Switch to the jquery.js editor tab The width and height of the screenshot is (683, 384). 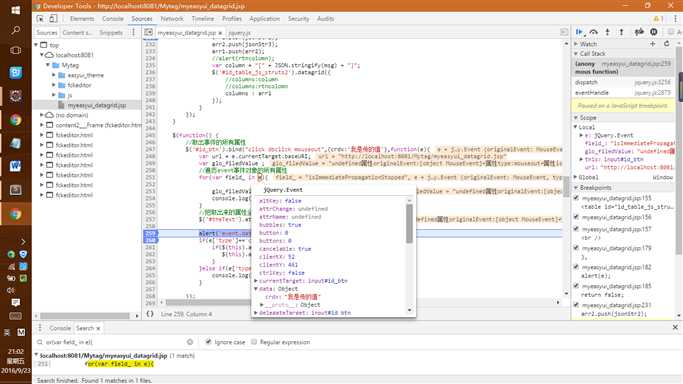(239, 33)
